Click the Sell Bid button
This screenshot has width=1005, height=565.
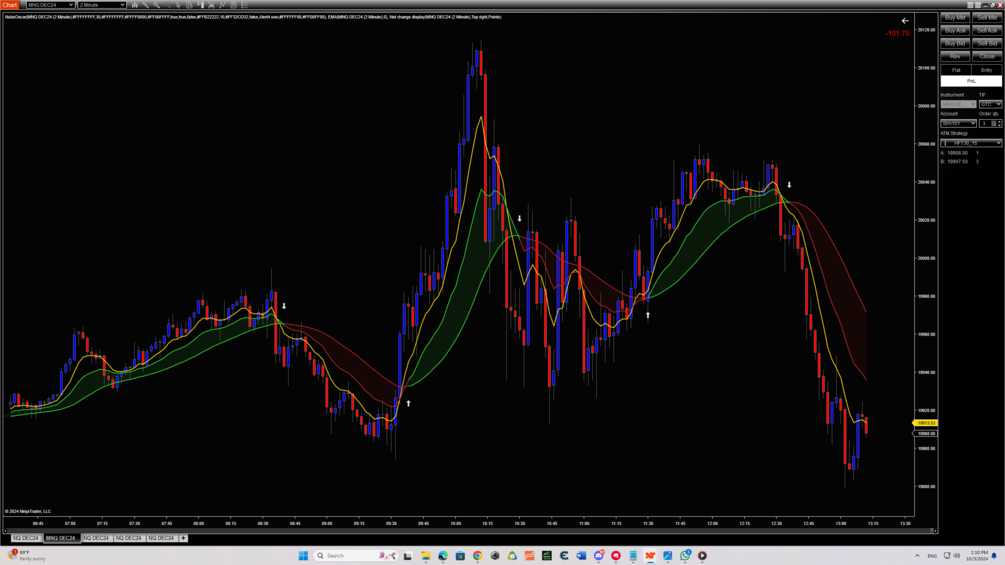[987, 44]
